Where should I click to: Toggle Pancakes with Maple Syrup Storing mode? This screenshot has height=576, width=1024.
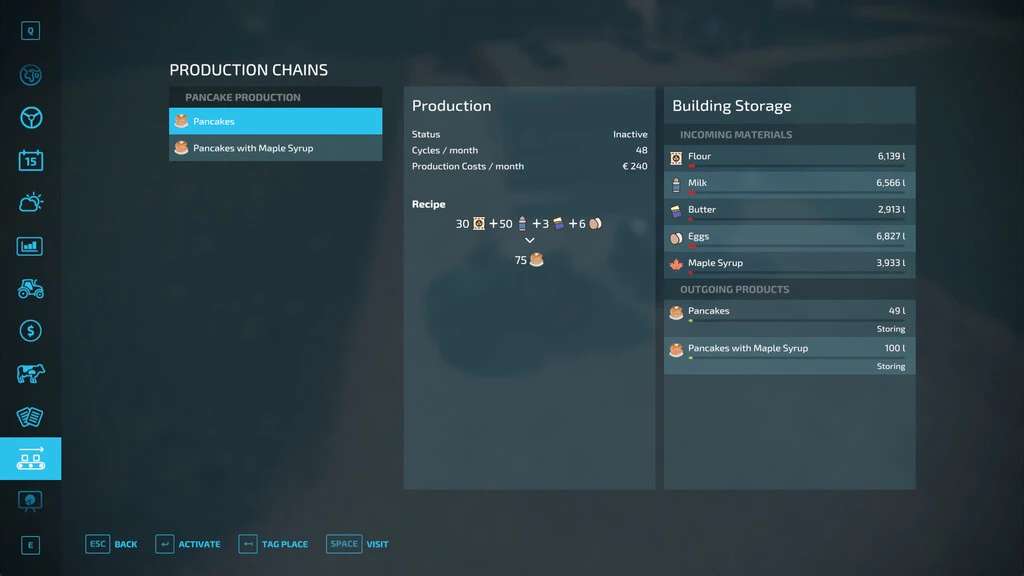coord(890,366)
